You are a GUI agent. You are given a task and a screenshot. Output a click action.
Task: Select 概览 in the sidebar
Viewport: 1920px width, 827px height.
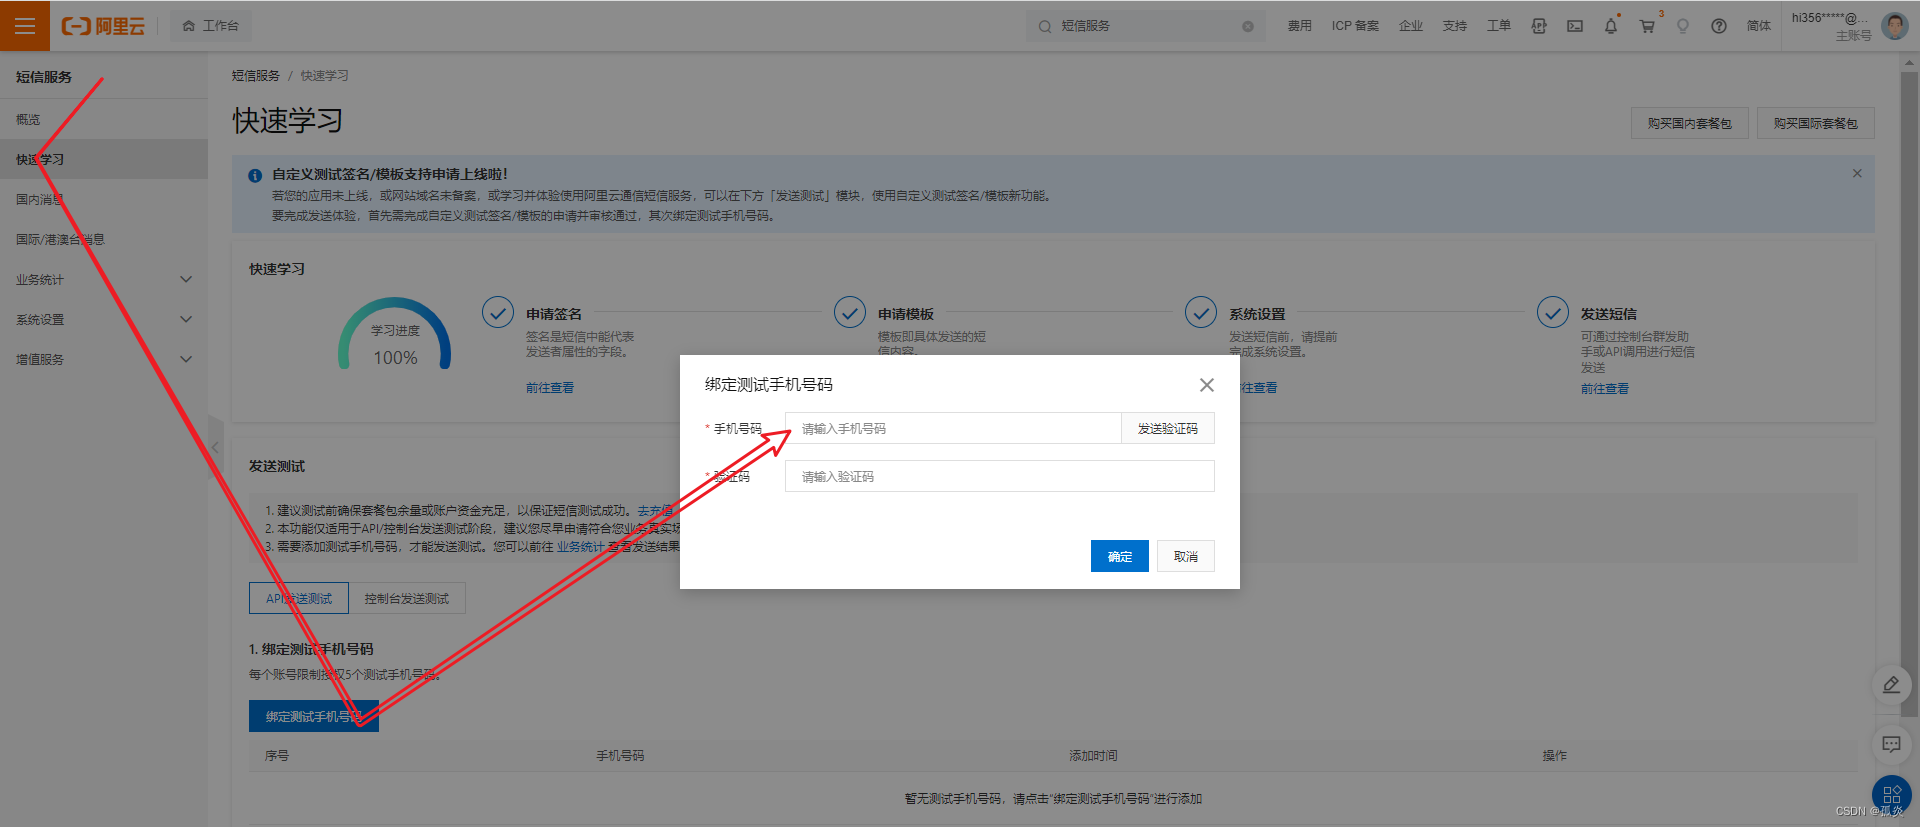104,119
